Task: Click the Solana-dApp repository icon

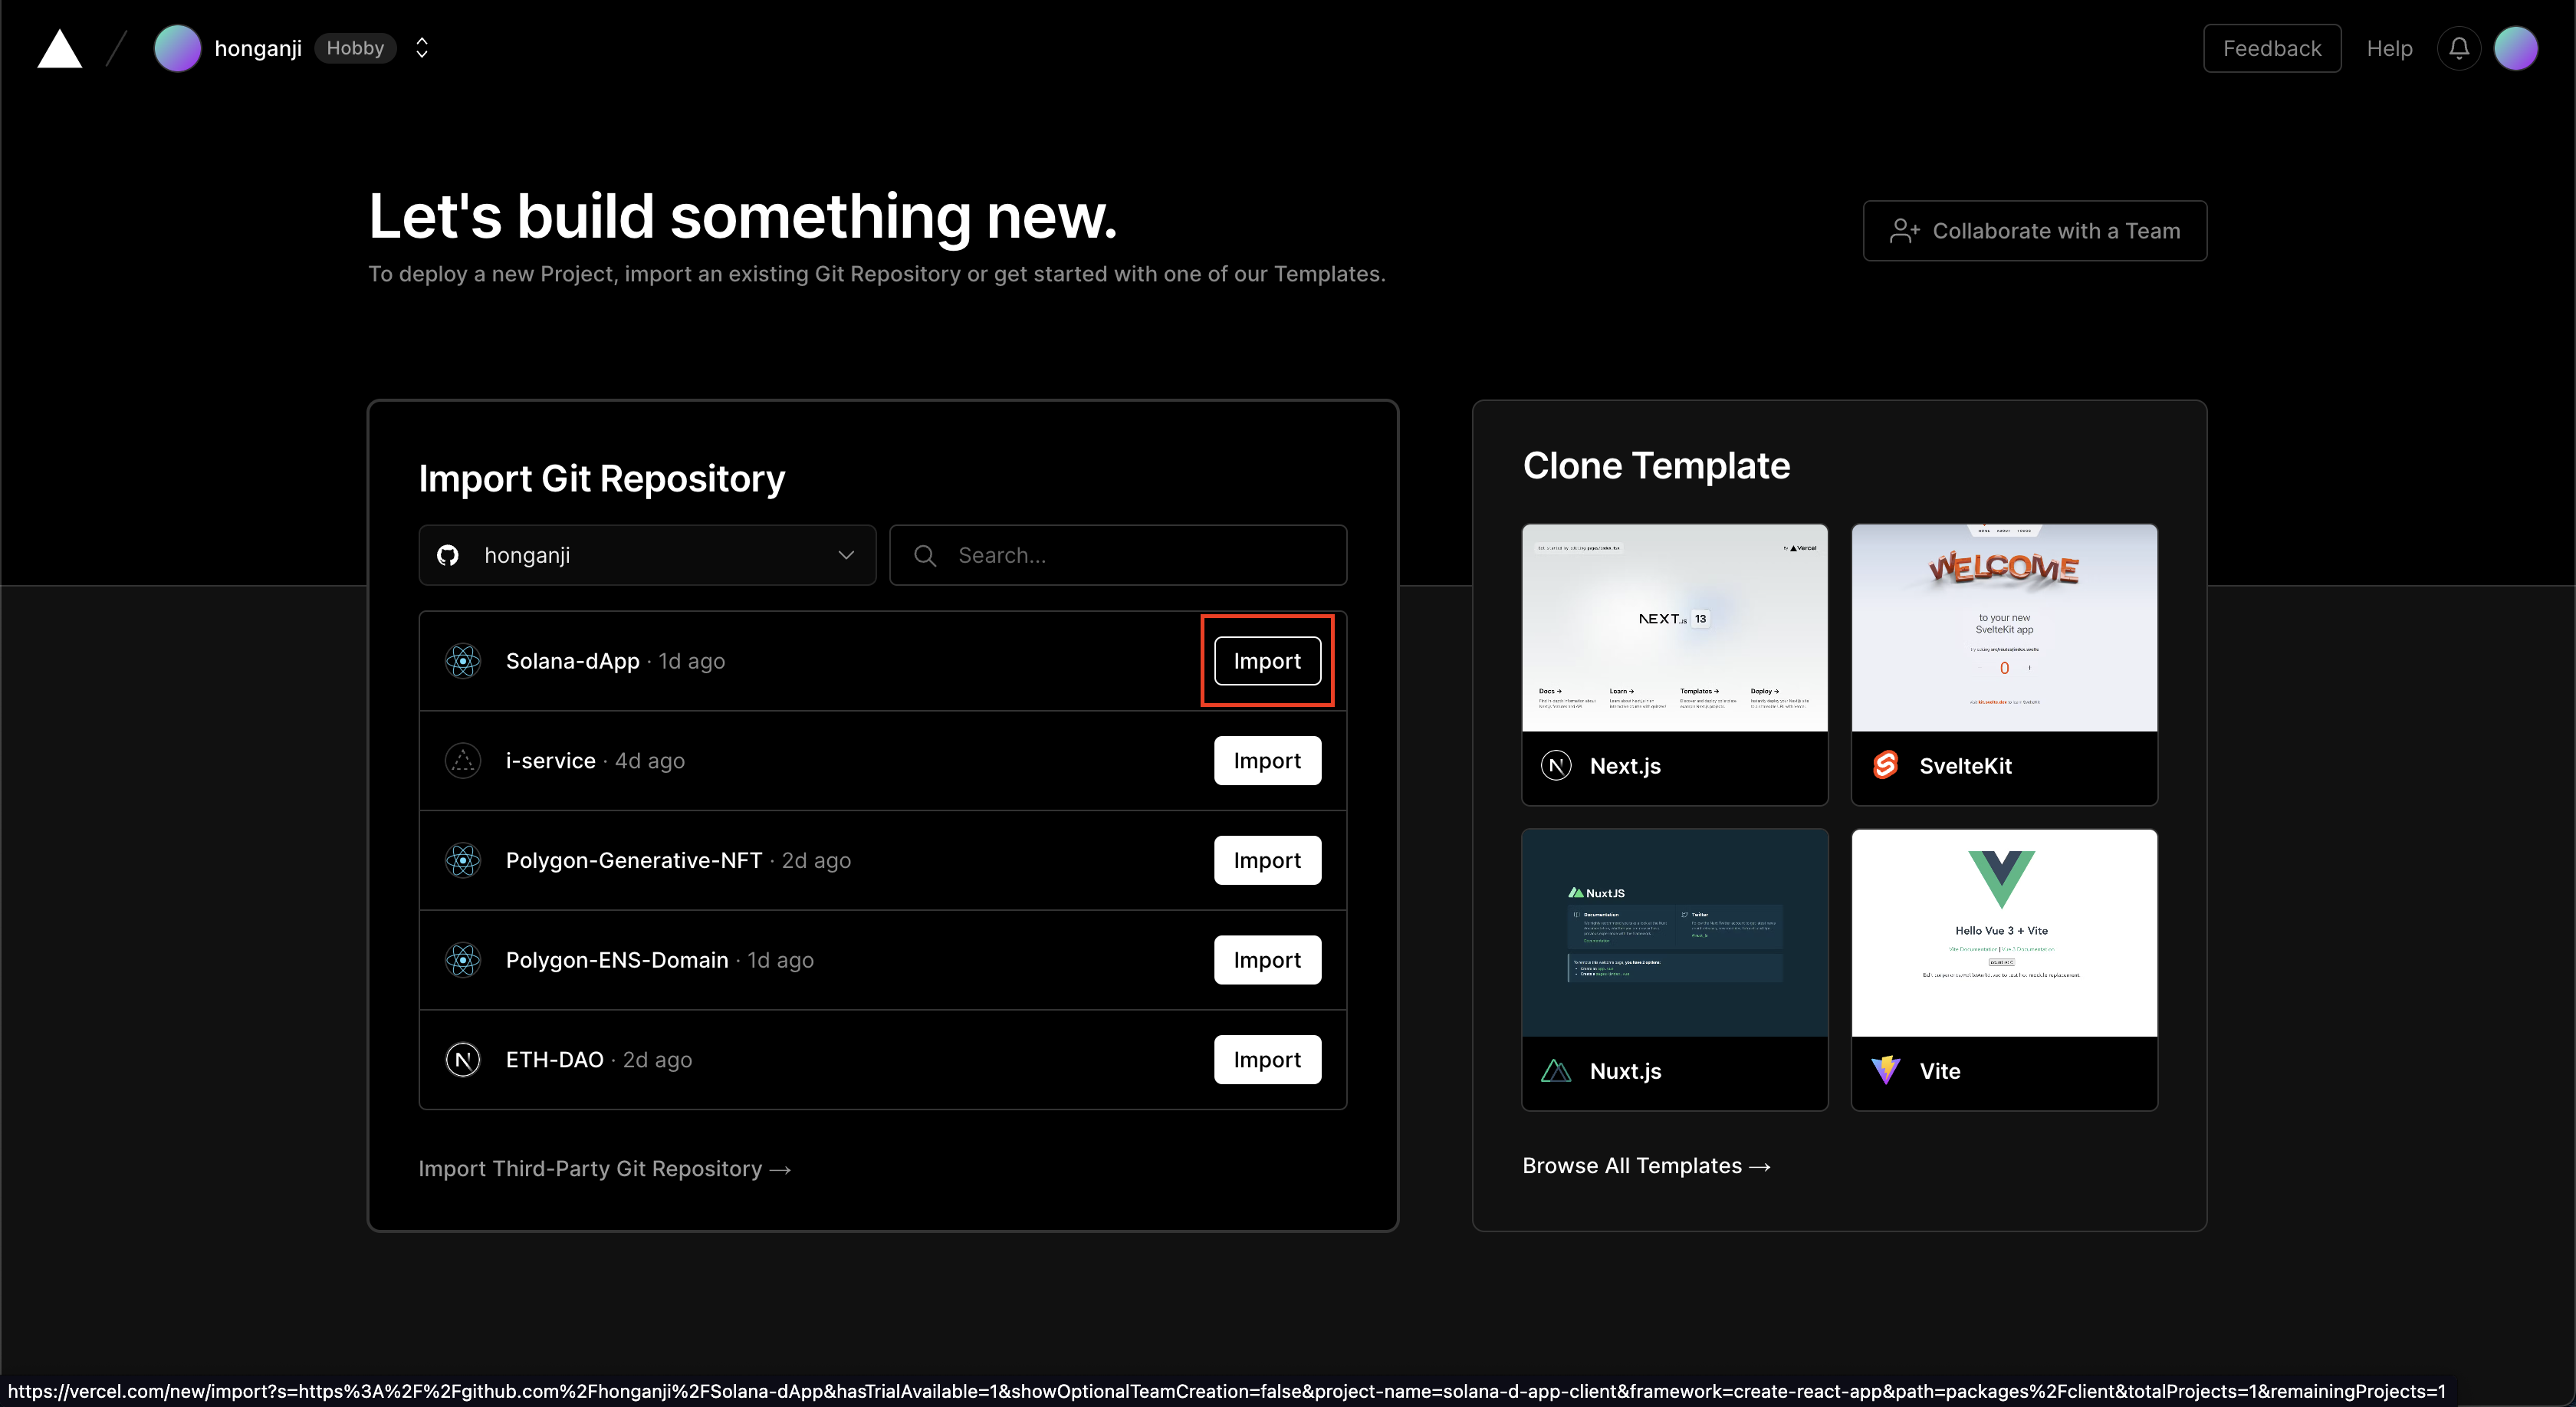Action: 462,660
